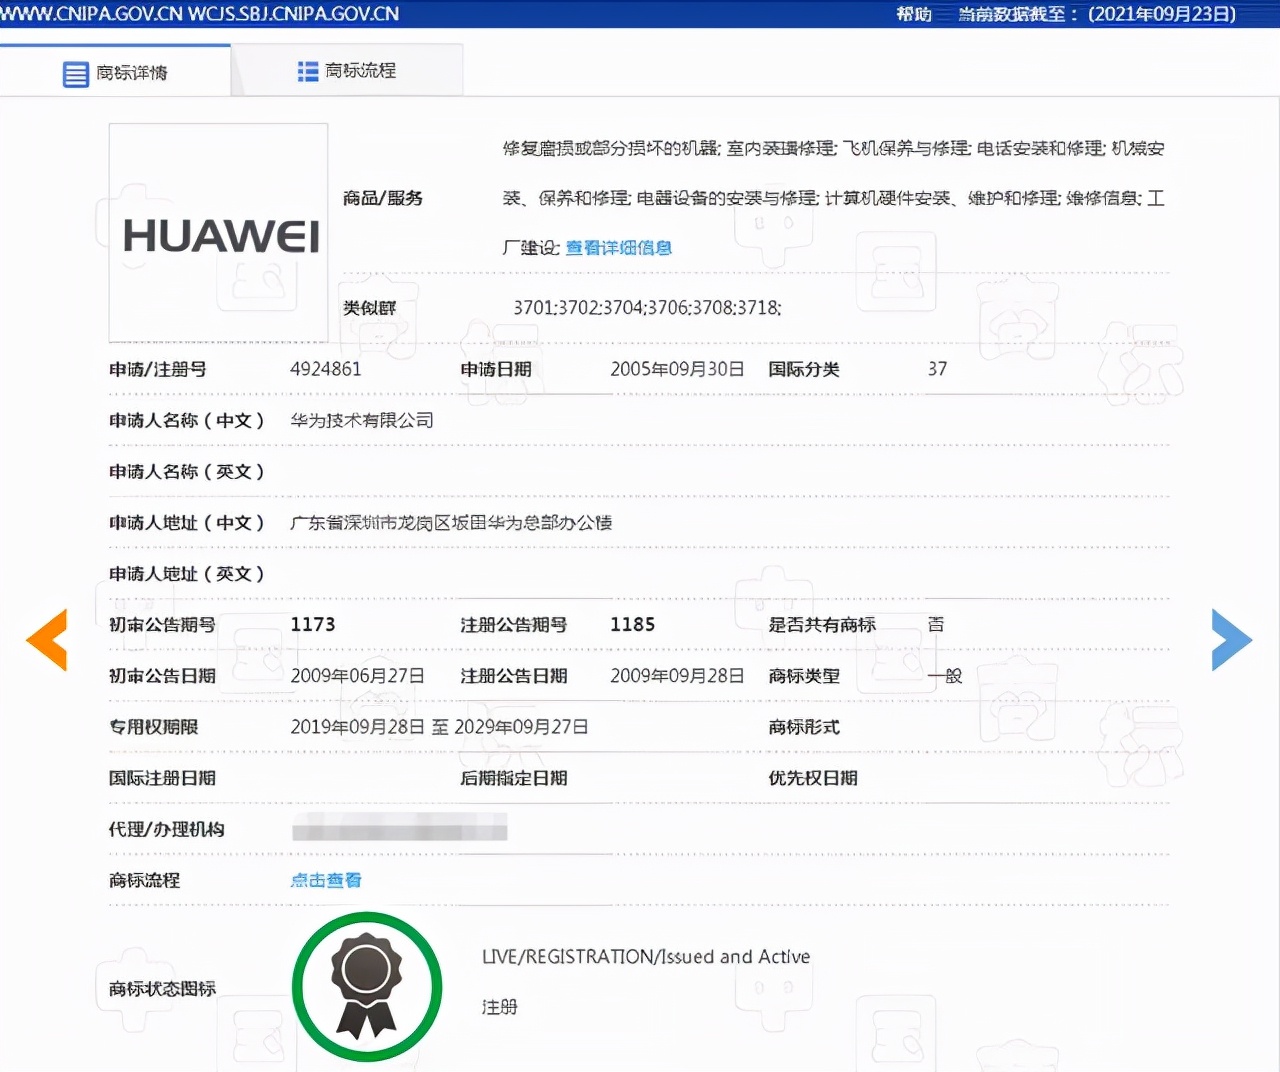Open trademark process via 点击查看 link
The width and height of the screenshot is (1280, 1072).
point(326,880)
